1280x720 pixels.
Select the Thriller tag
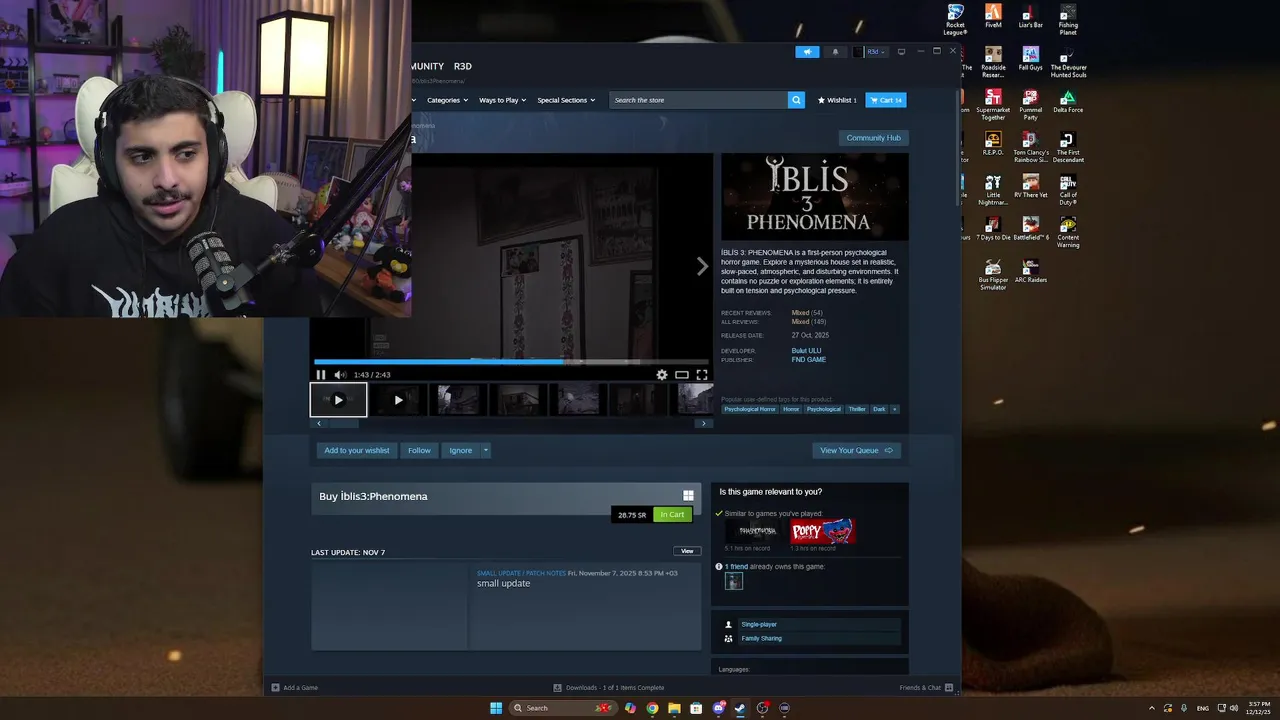point(857,409)
